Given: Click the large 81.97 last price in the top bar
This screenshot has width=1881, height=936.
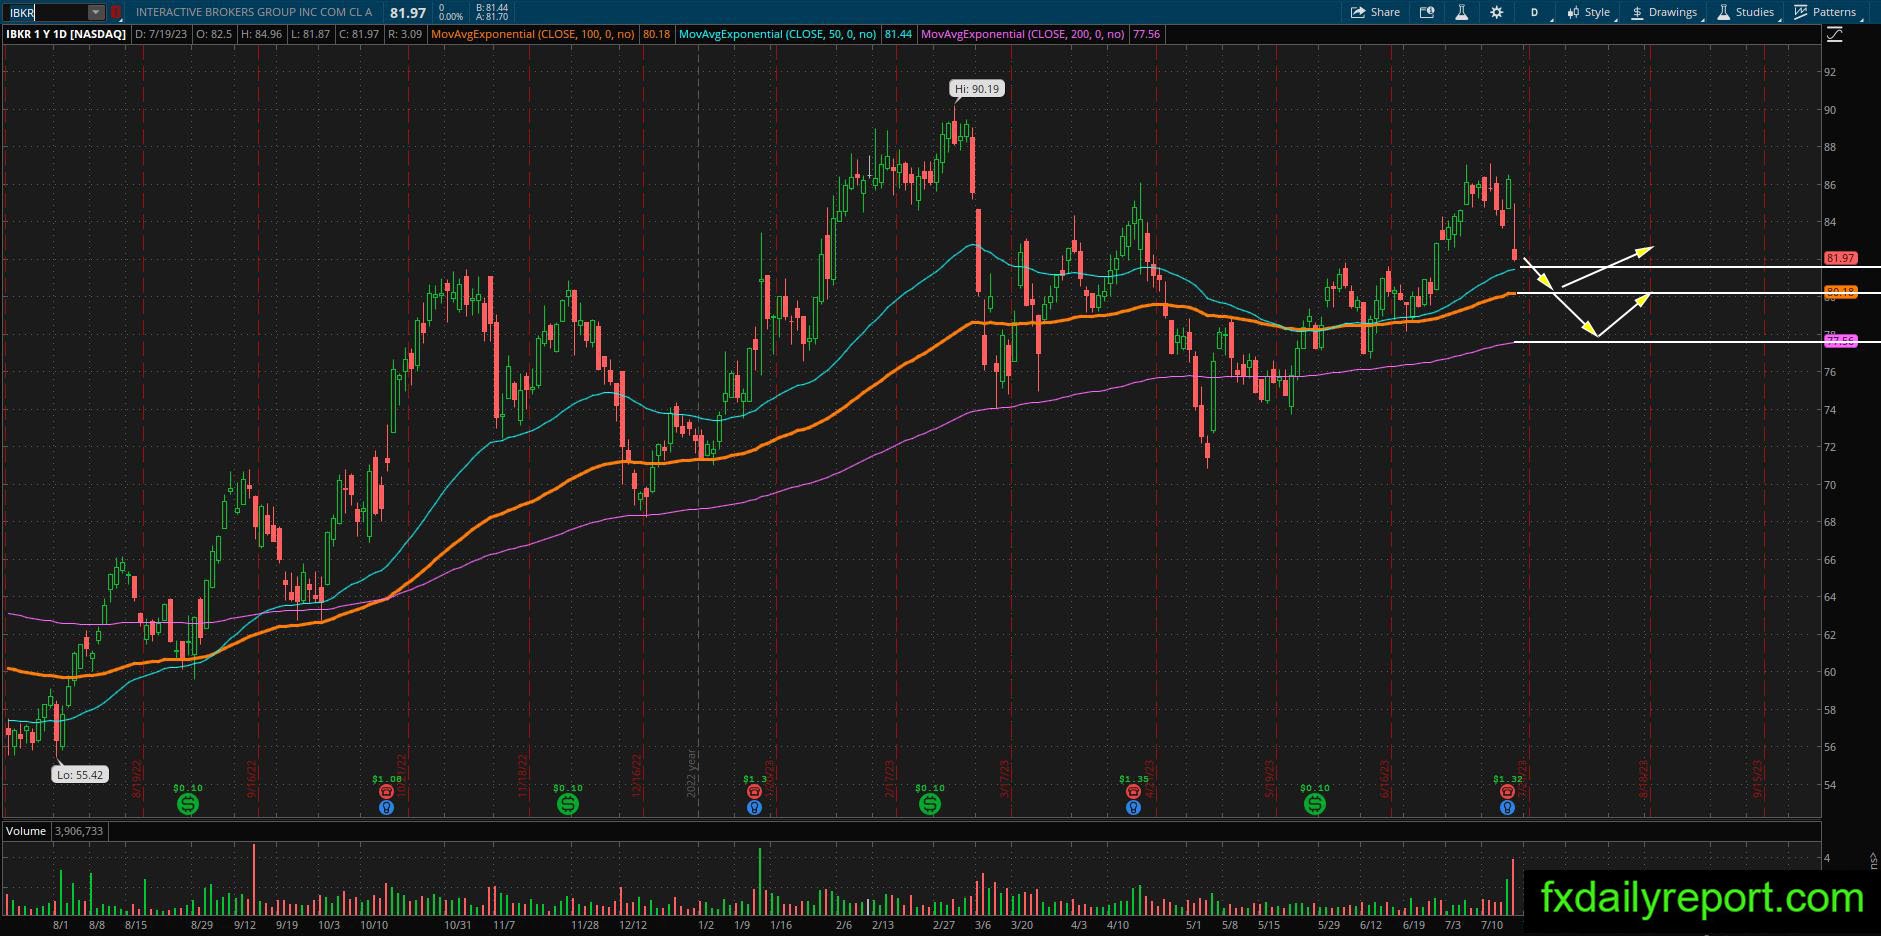Looking at the screenshot, I should coord(408,13).
